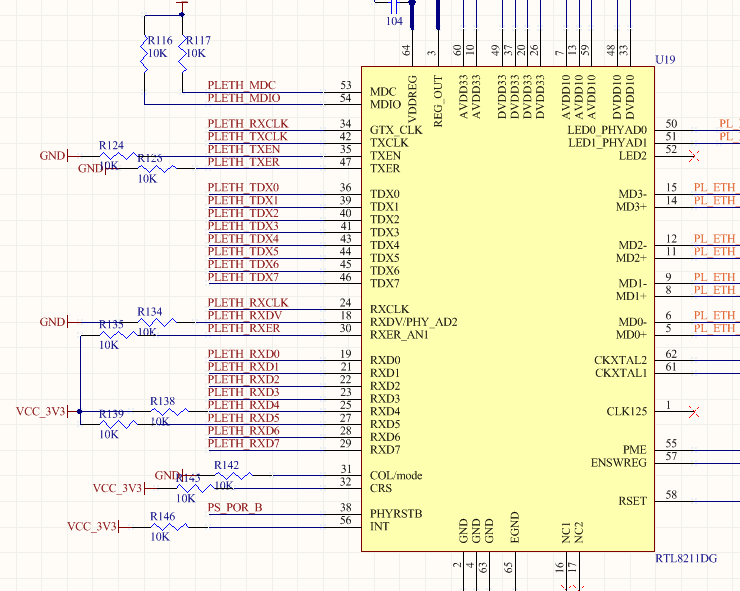Click the VCC_3V3 power port near R146
The image size is (740, 591).
93,527
